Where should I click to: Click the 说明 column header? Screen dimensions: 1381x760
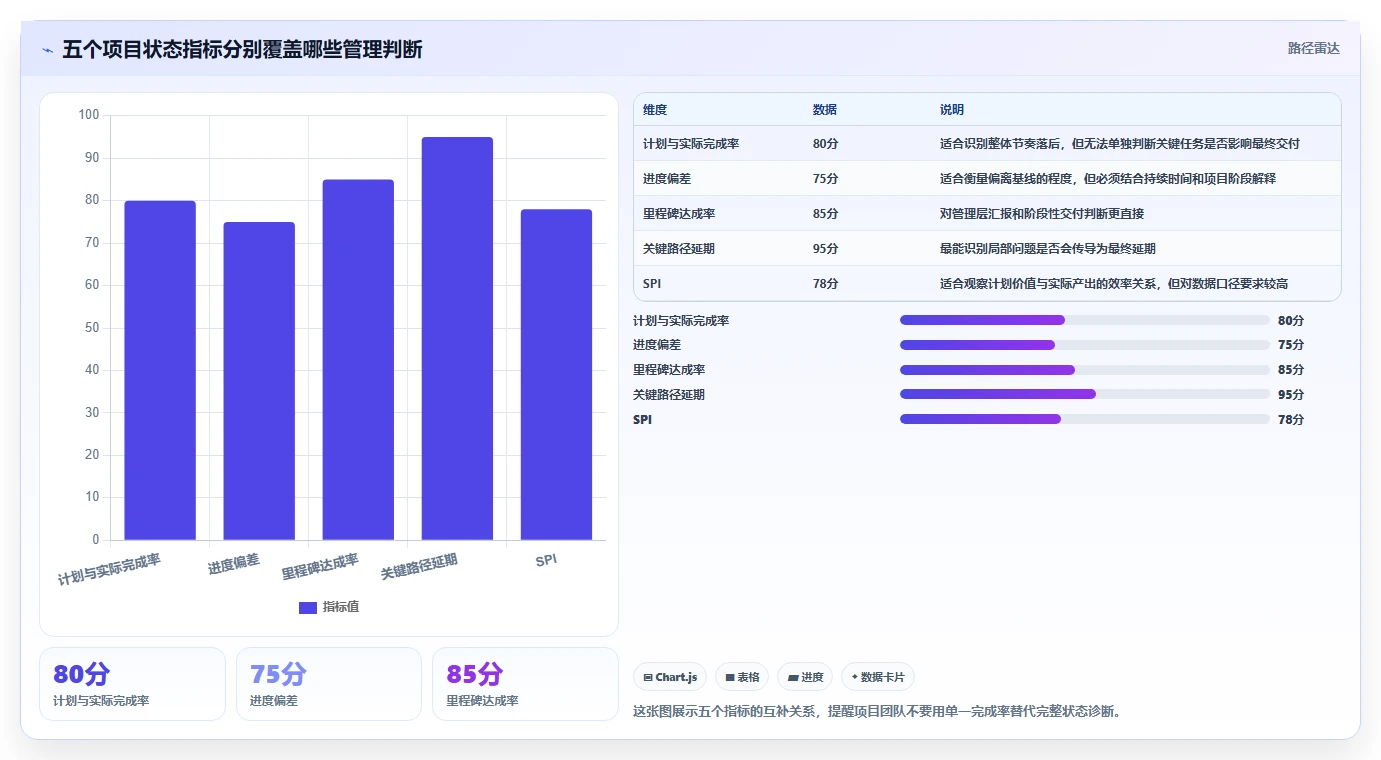pyautogui.click(x=952, y=110)
